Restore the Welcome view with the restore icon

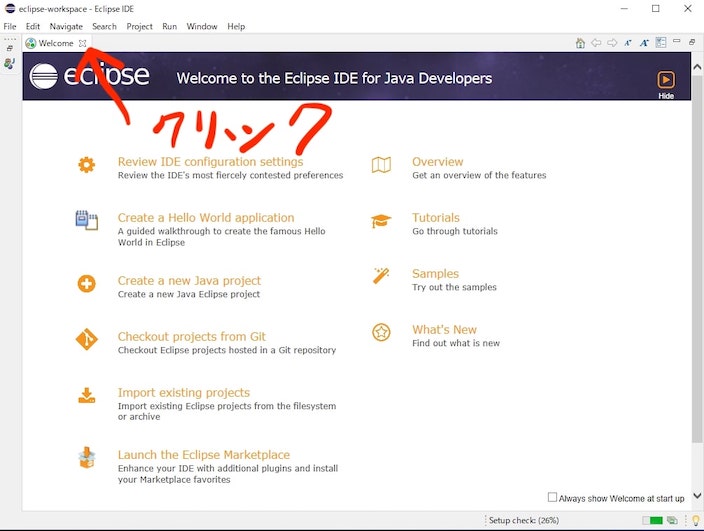692,42
